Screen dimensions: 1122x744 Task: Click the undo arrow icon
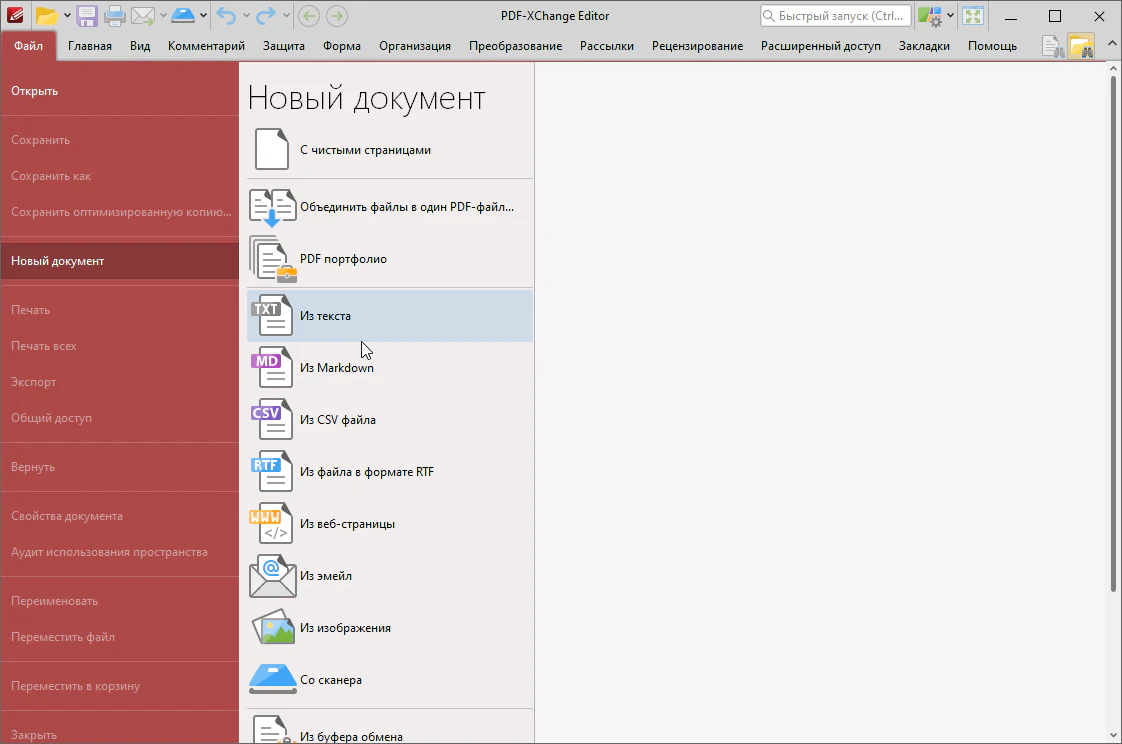click(x=225, y=16)
